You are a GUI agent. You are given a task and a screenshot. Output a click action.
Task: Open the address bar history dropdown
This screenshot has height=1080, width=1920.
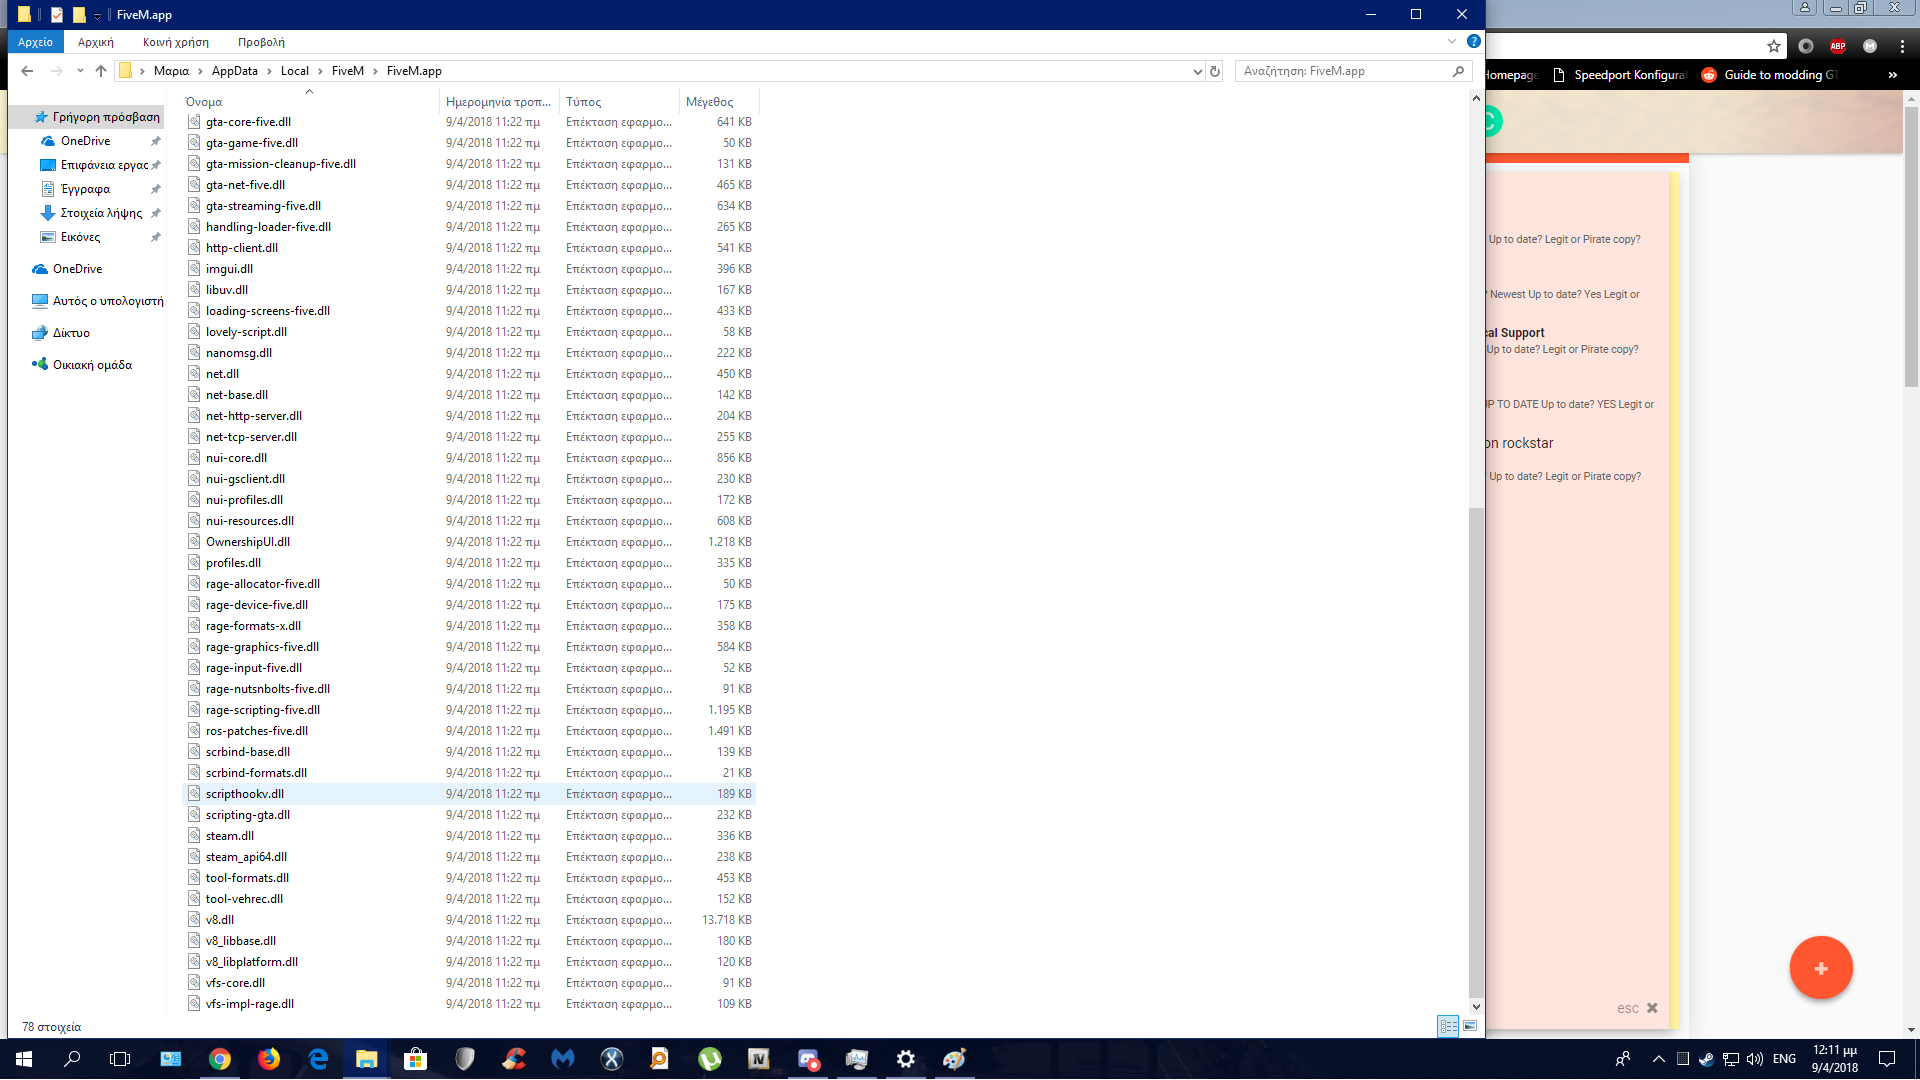pyautogui.click(x=1197, y=71)
